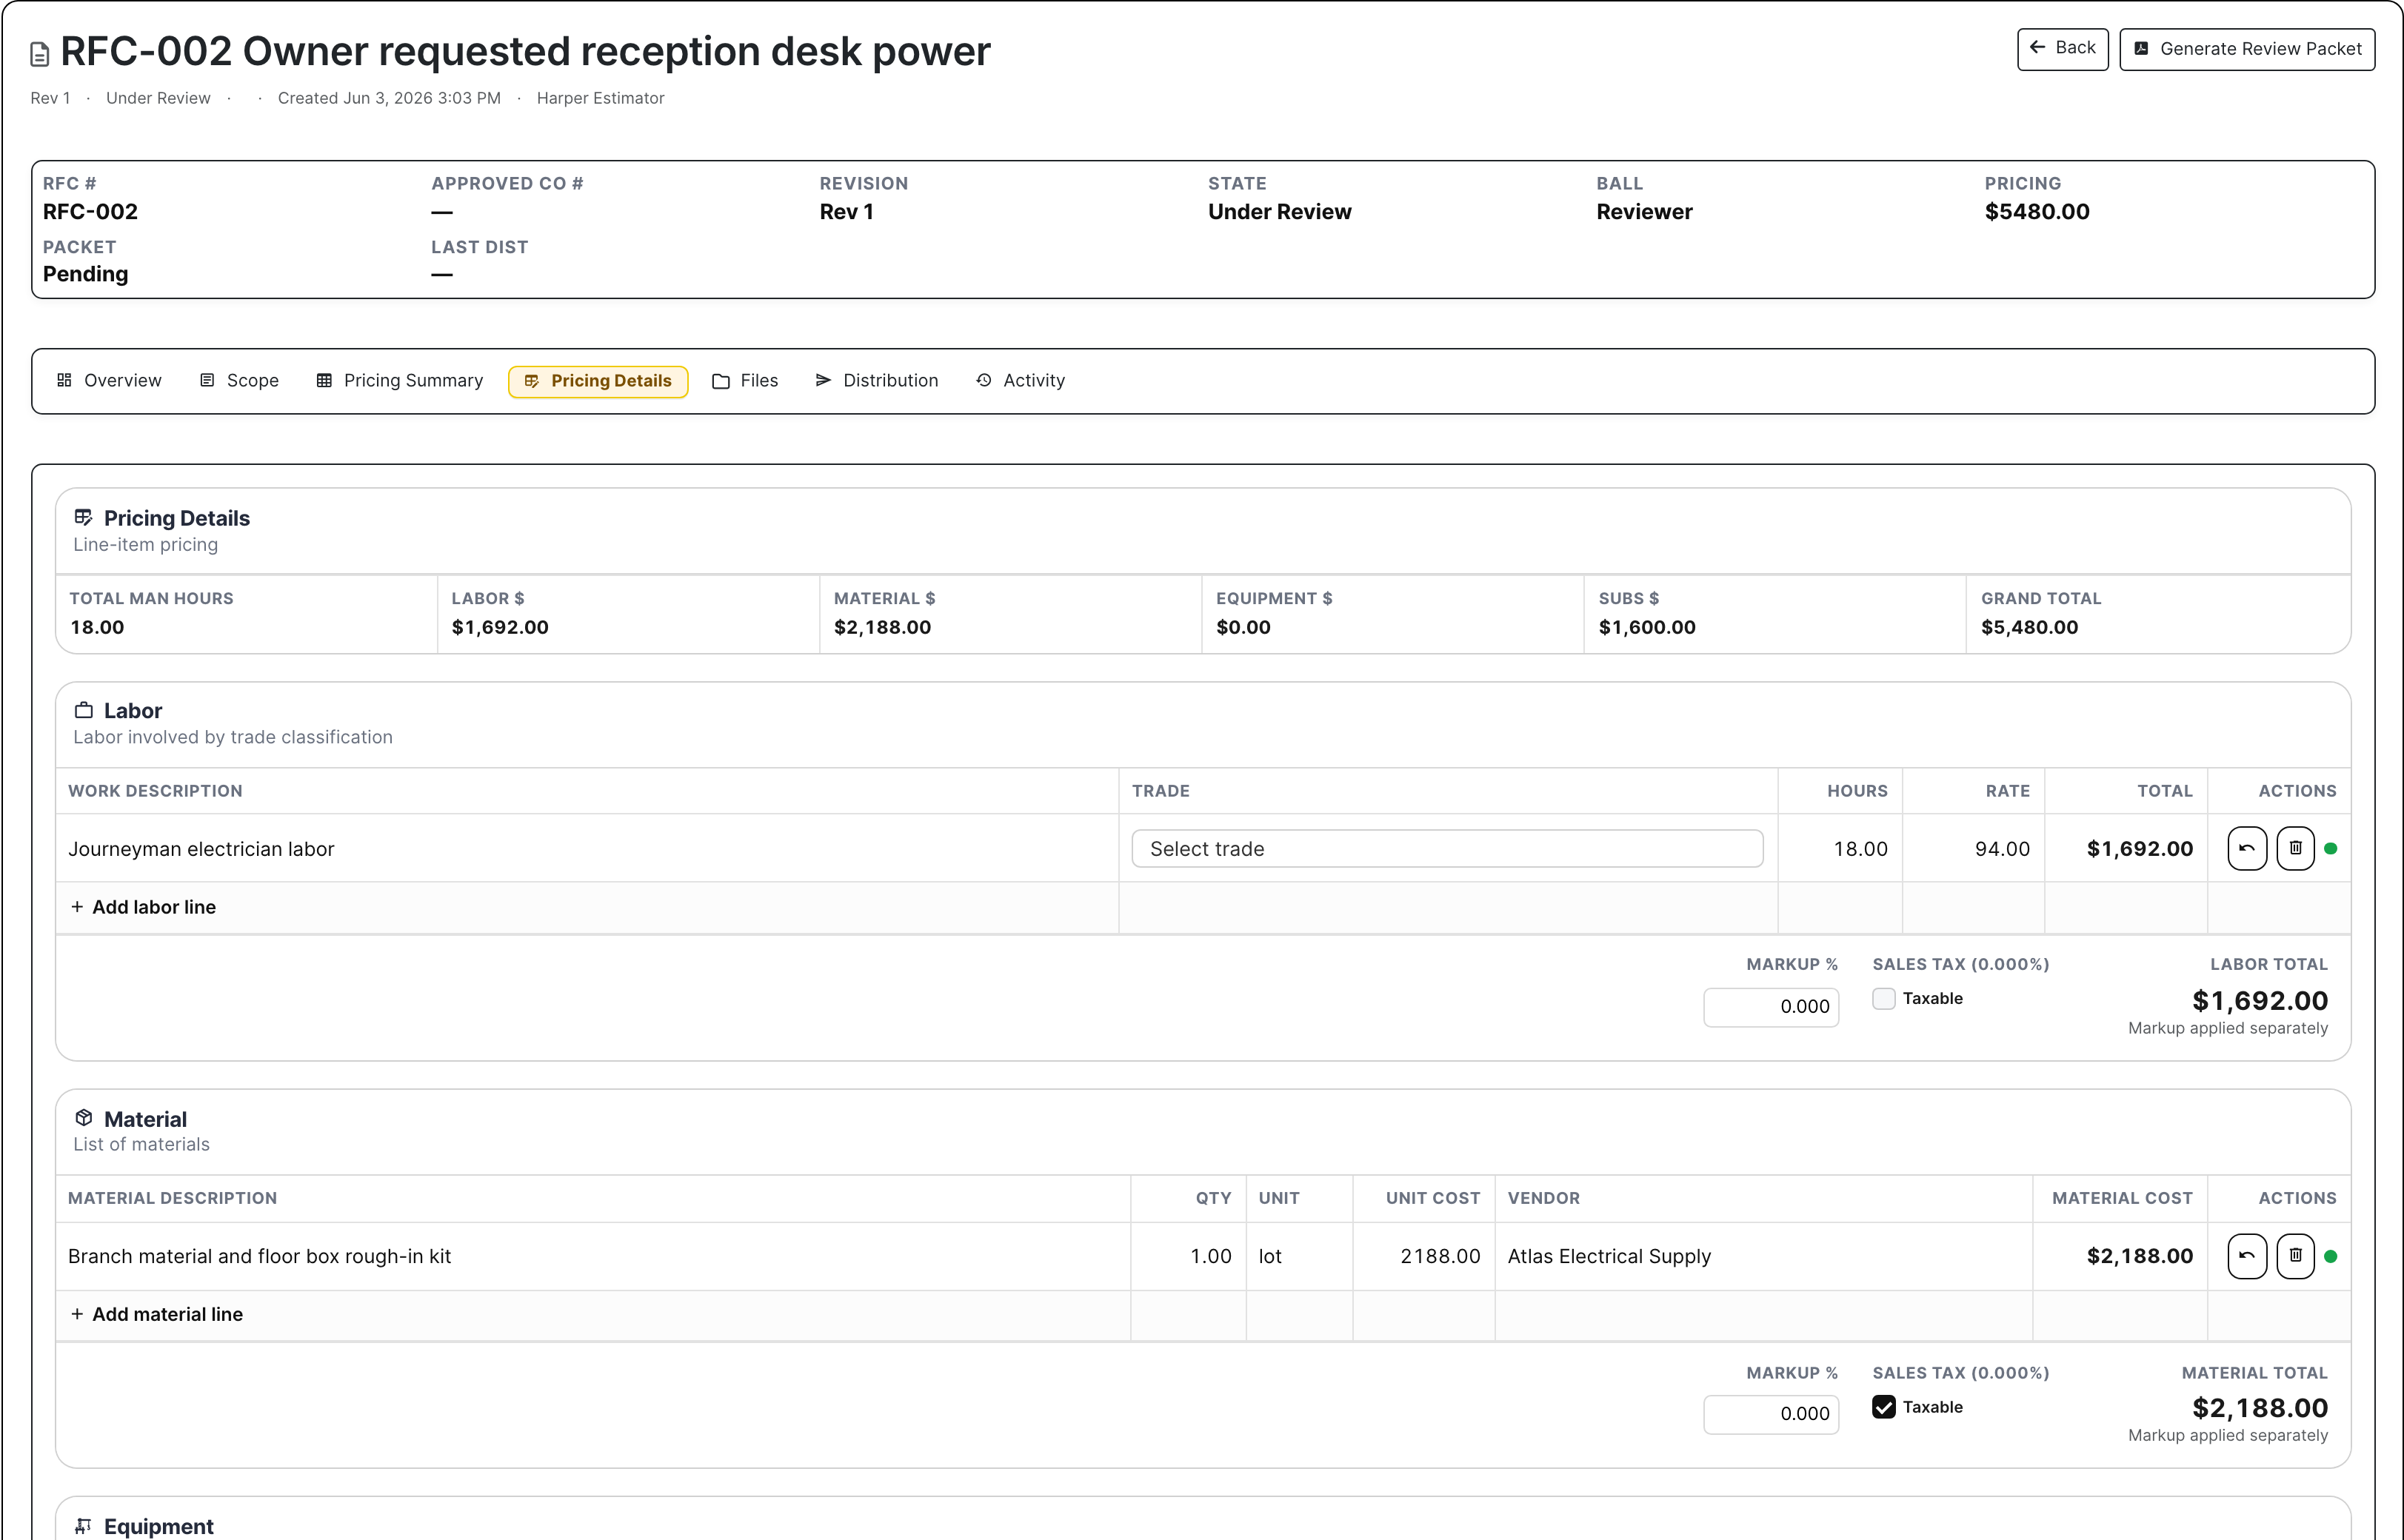Edit the Journeyman electrician labor description

point(587,849)
